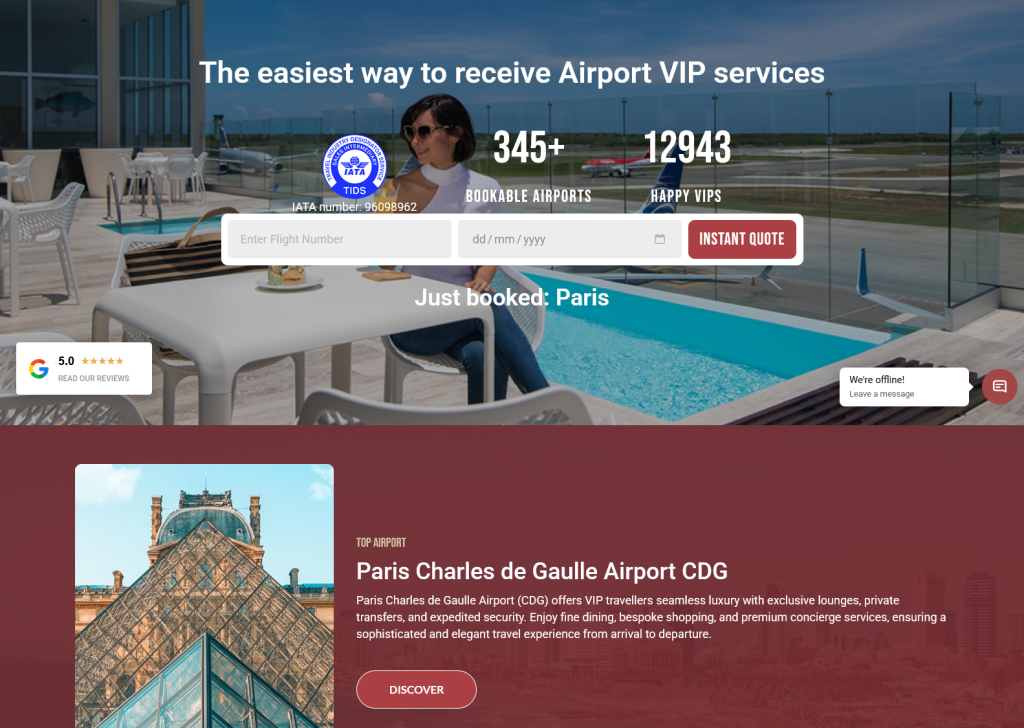Viewport: 1024px width, 728px height.
Task: Click the Just booked: Paris ticker text
Action: (511, 298)
